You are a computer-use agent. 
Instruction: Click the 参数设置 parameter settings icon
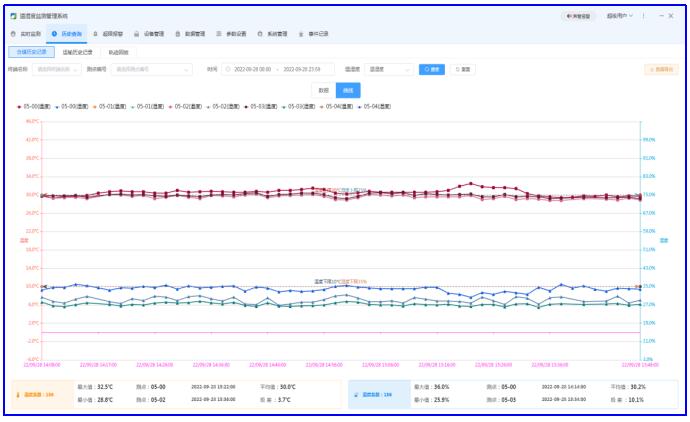(x=218, y=33)
